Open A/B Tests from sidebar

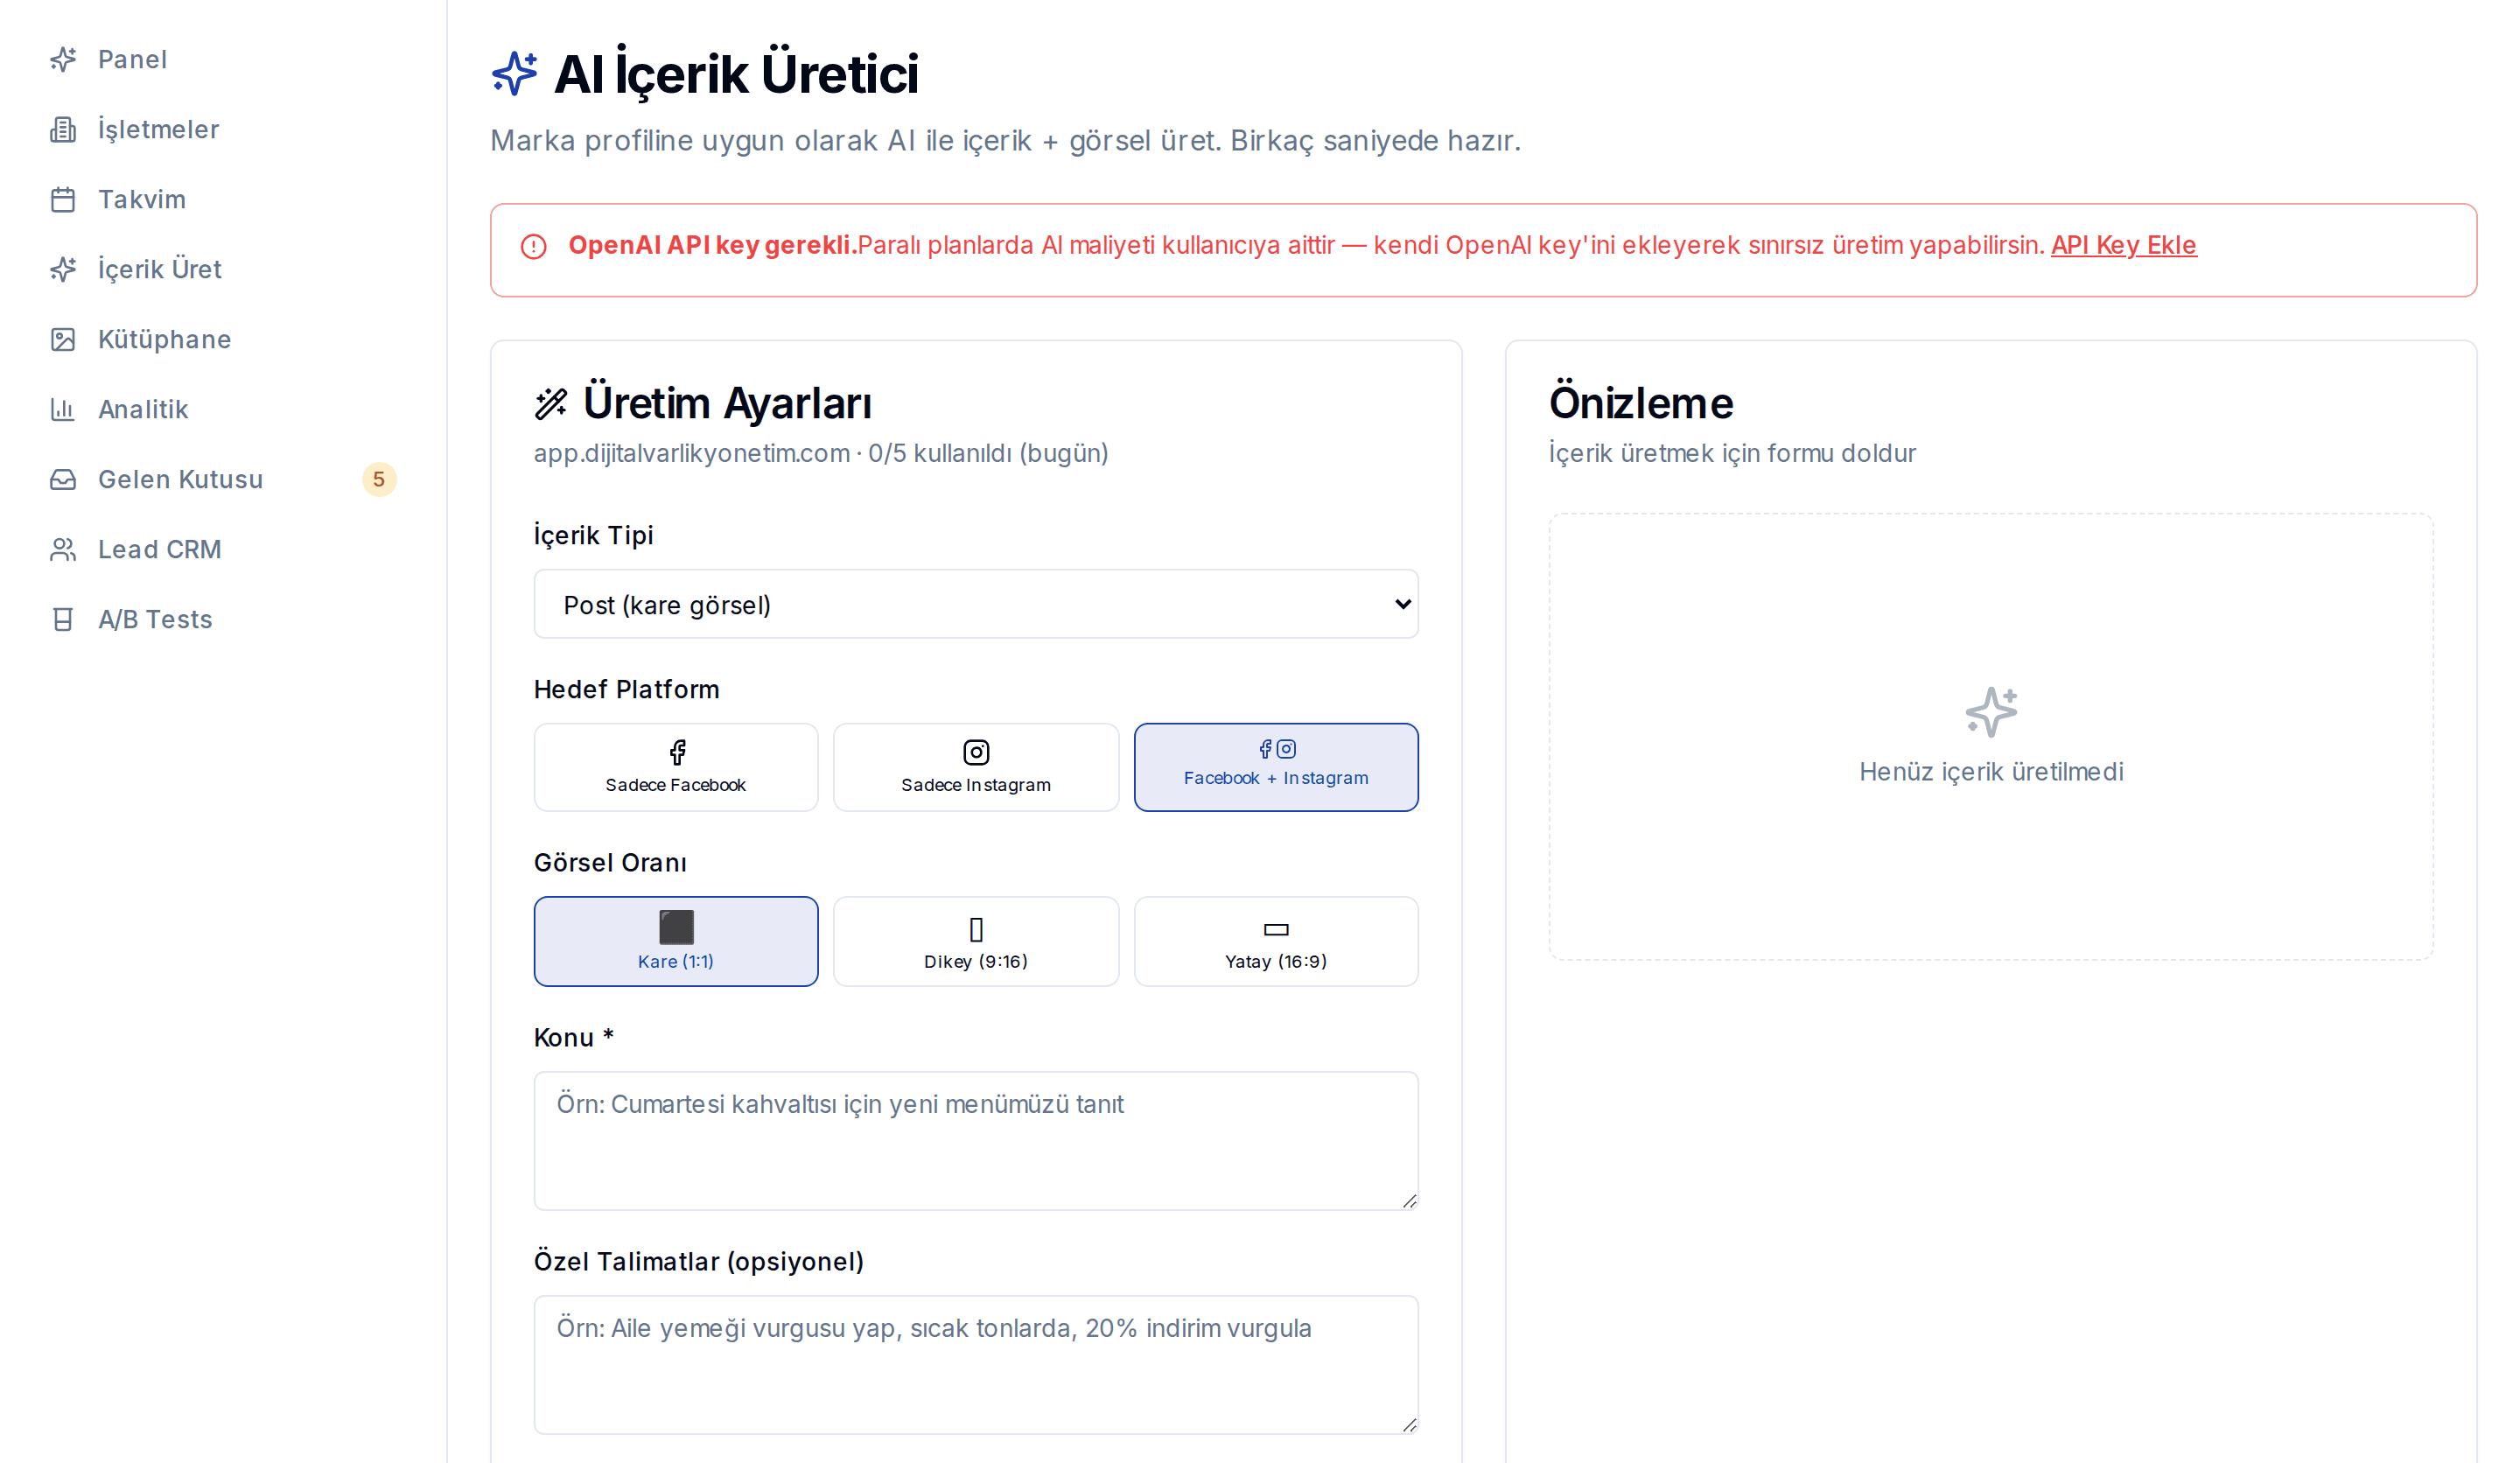222,619
